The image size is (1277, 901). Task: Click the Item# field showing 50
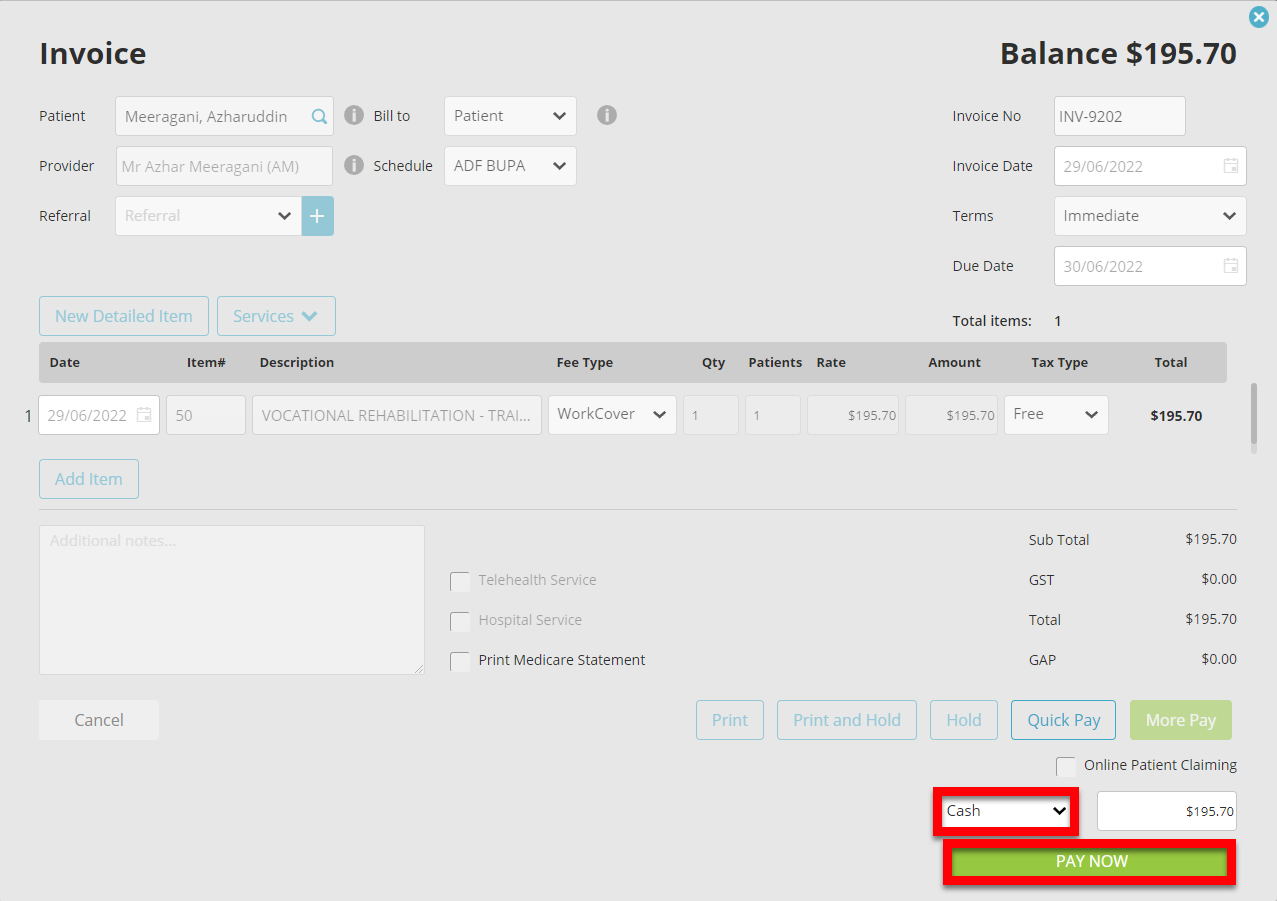click(x=206, y=415)
